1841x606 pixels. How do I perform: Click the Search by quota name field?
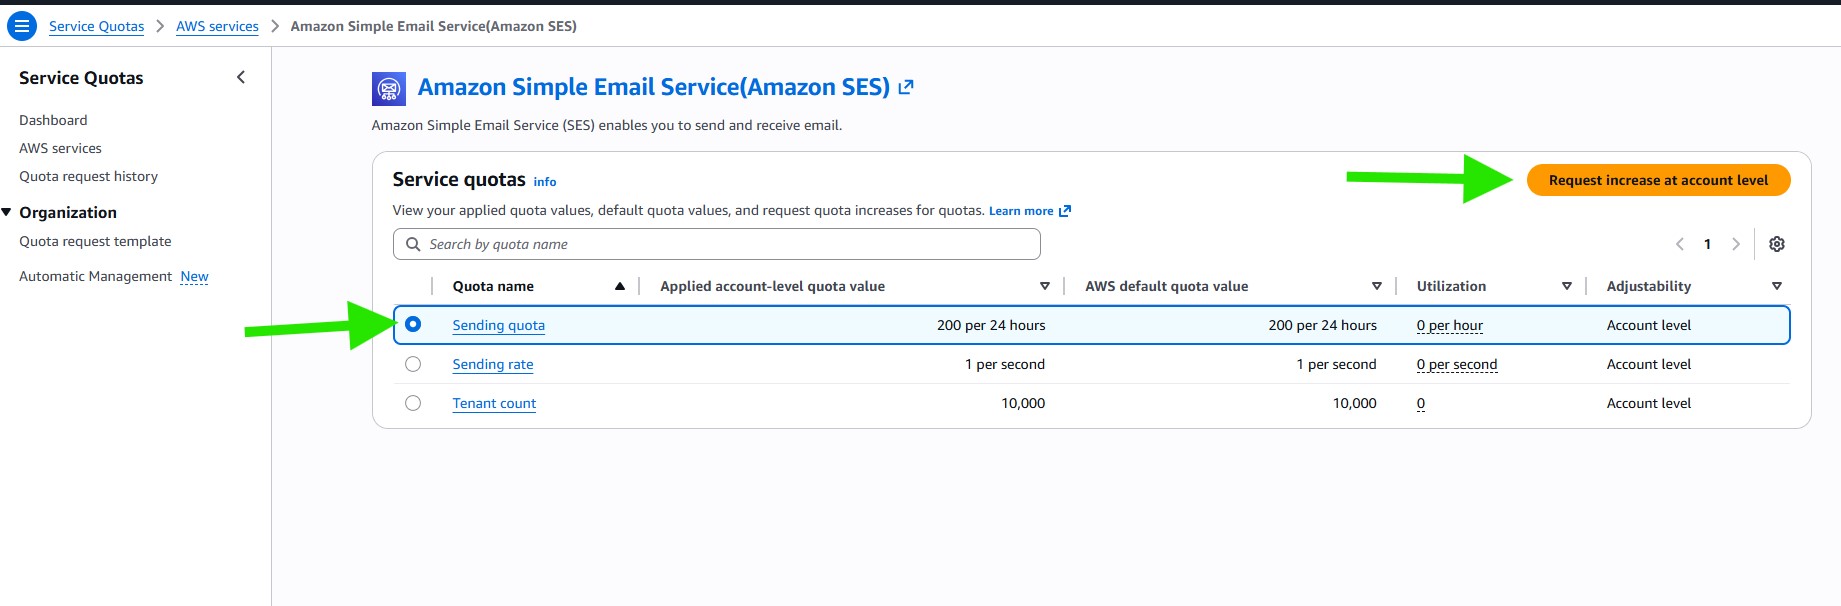click(717, 244)
